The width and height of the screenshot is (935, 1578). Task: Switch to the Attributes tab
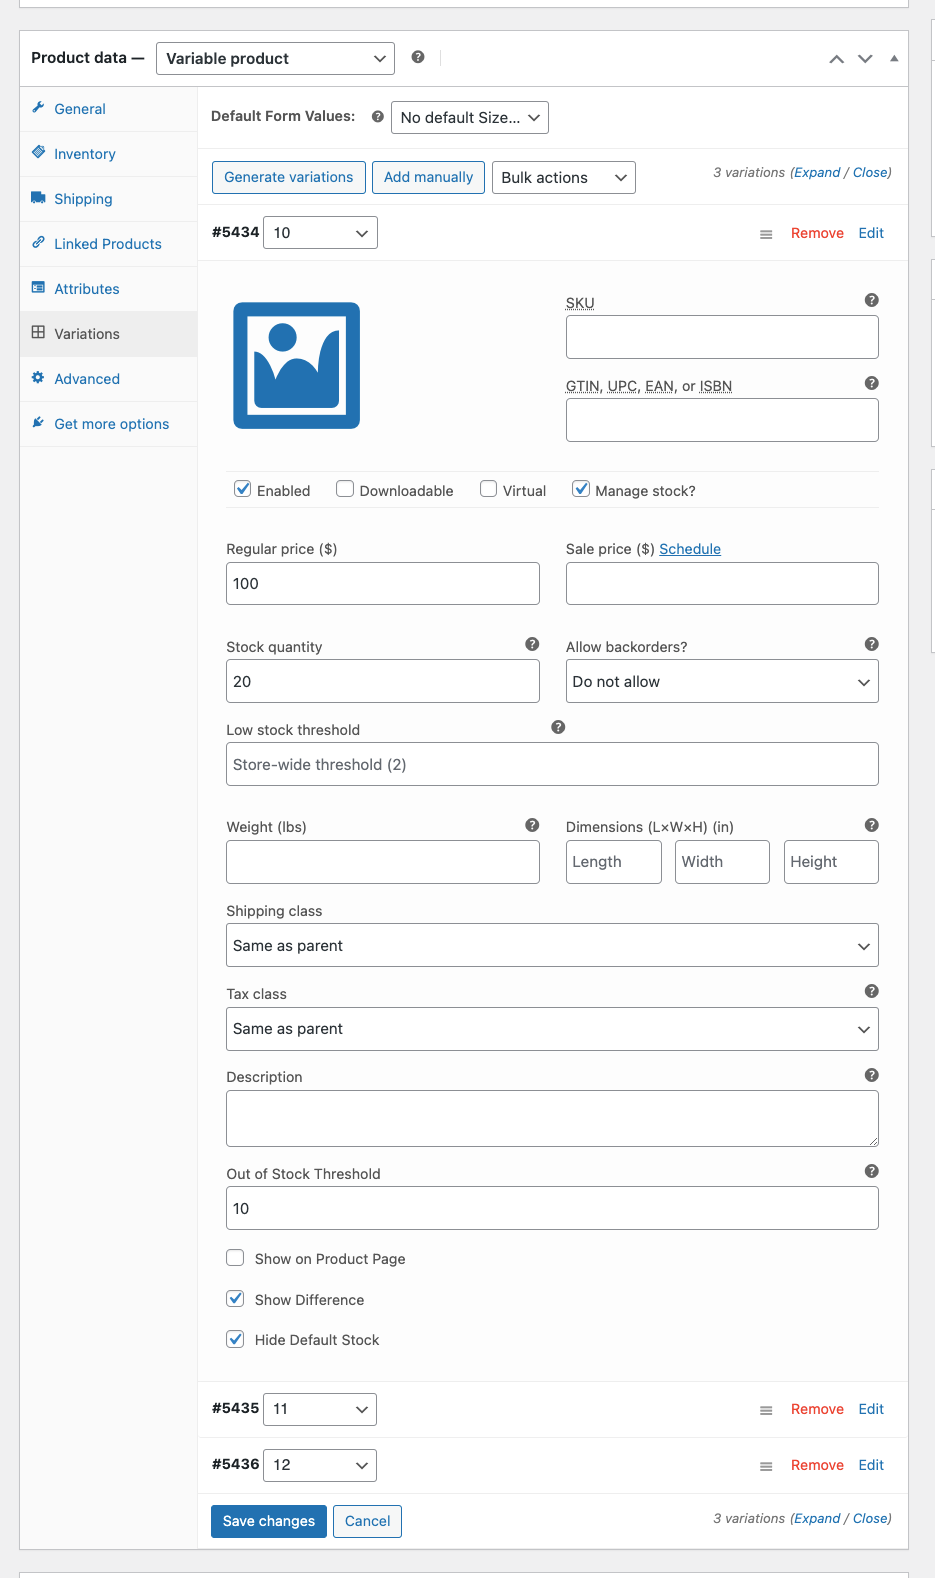click(87, 289)
